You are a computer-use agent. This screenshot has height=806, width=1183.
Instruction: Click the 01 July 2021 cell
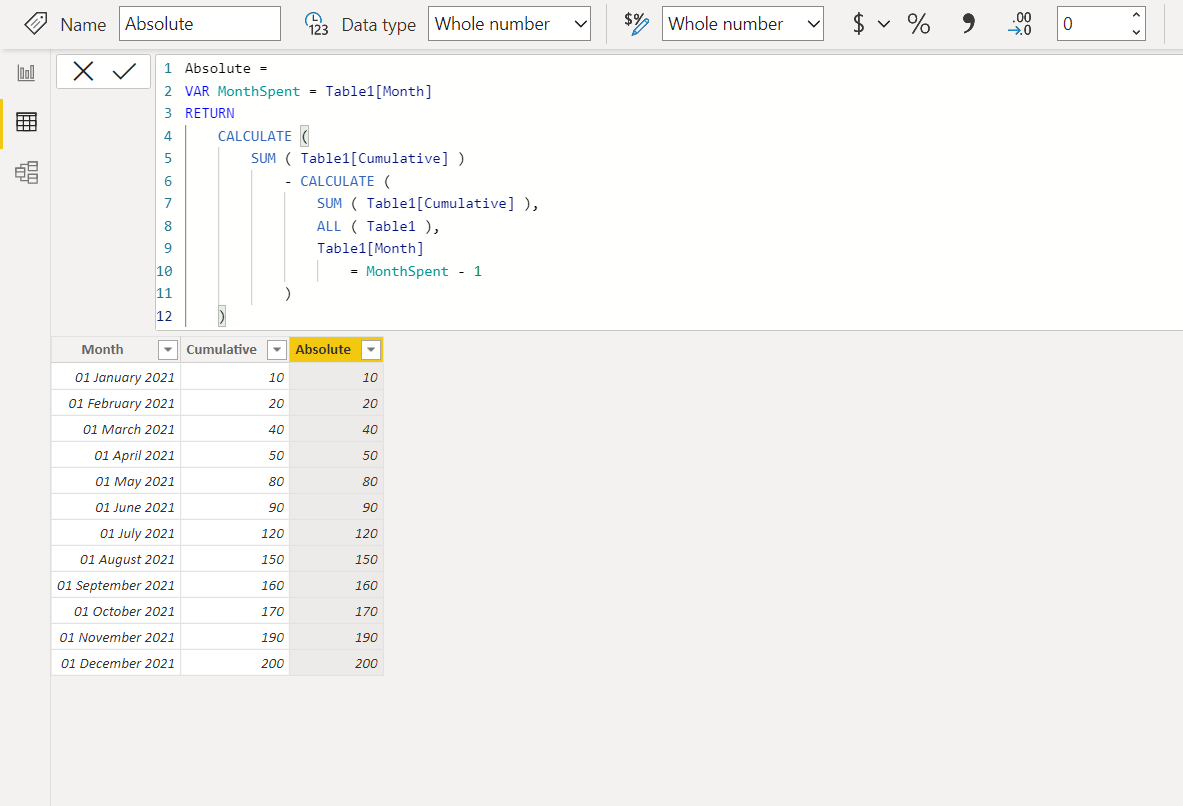click(x=116, y=533)
